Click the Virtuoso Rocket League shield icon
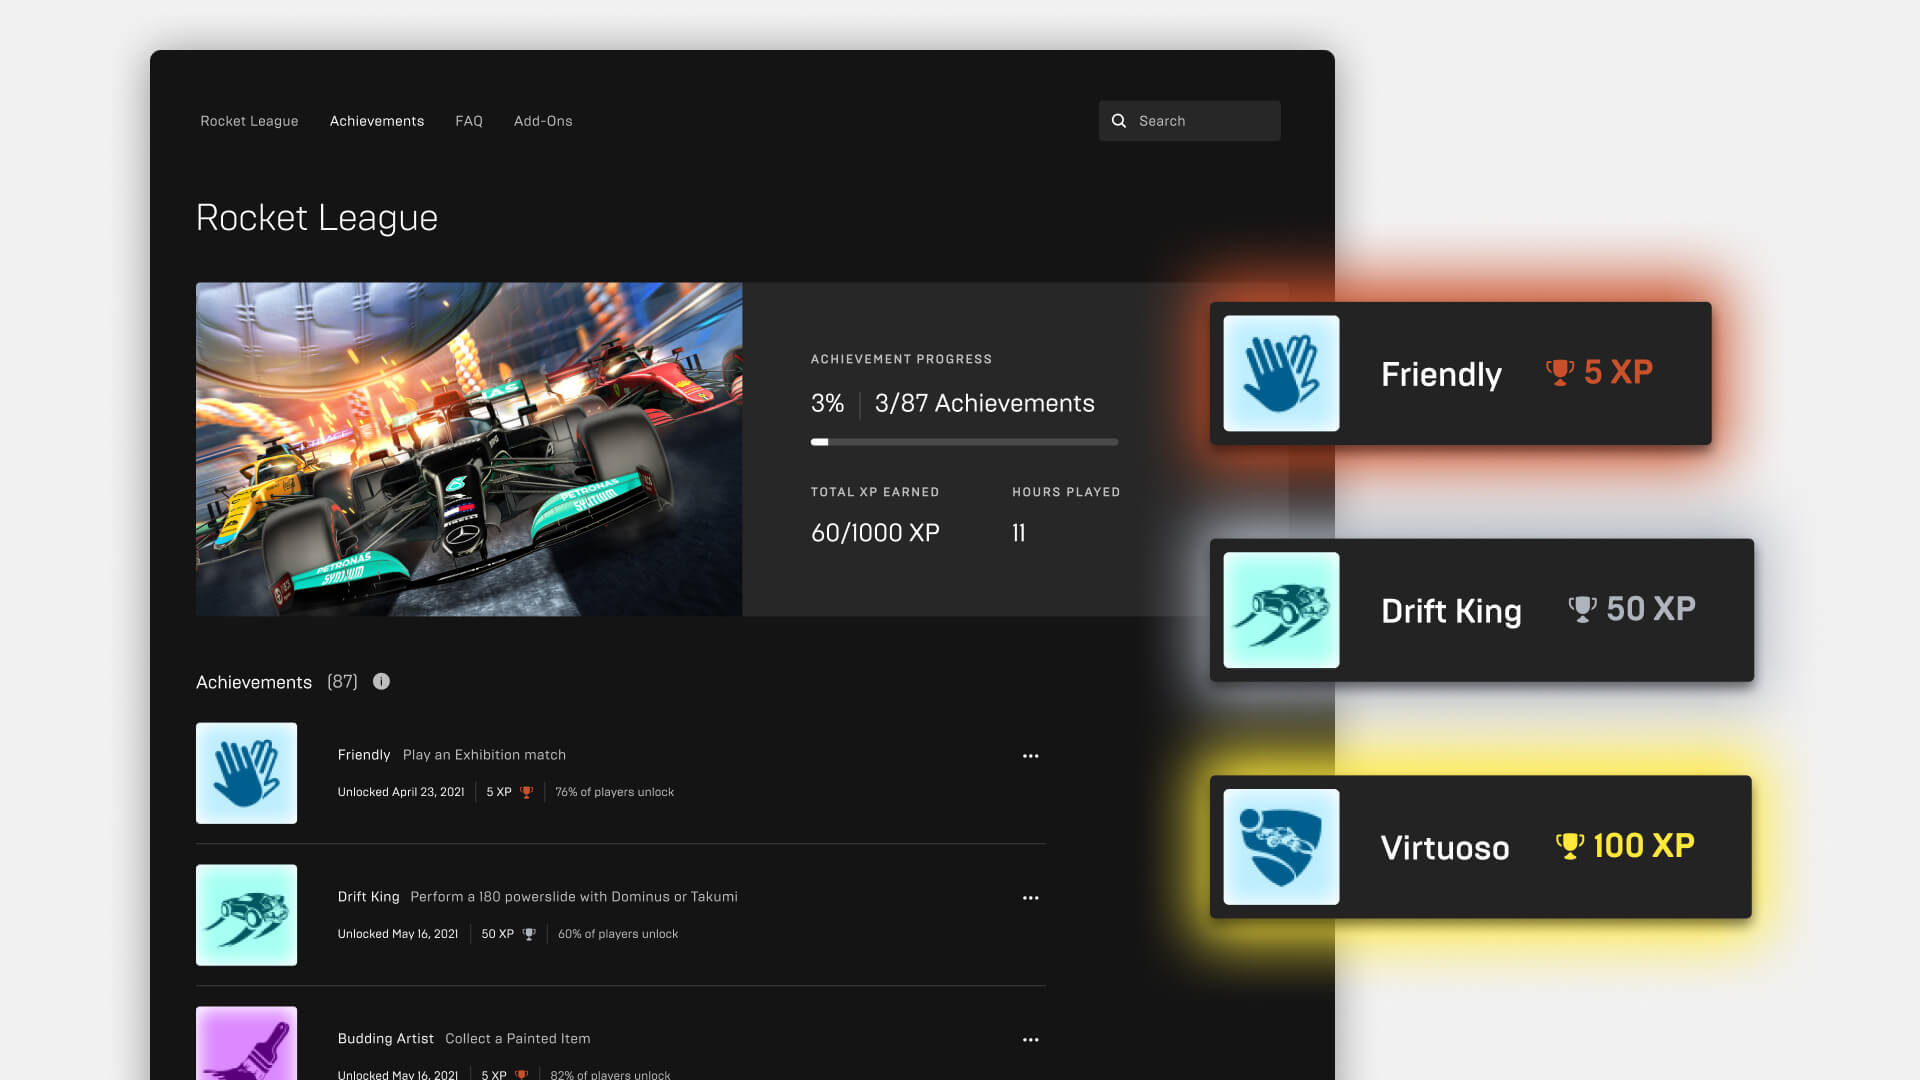 (1278, 845)
